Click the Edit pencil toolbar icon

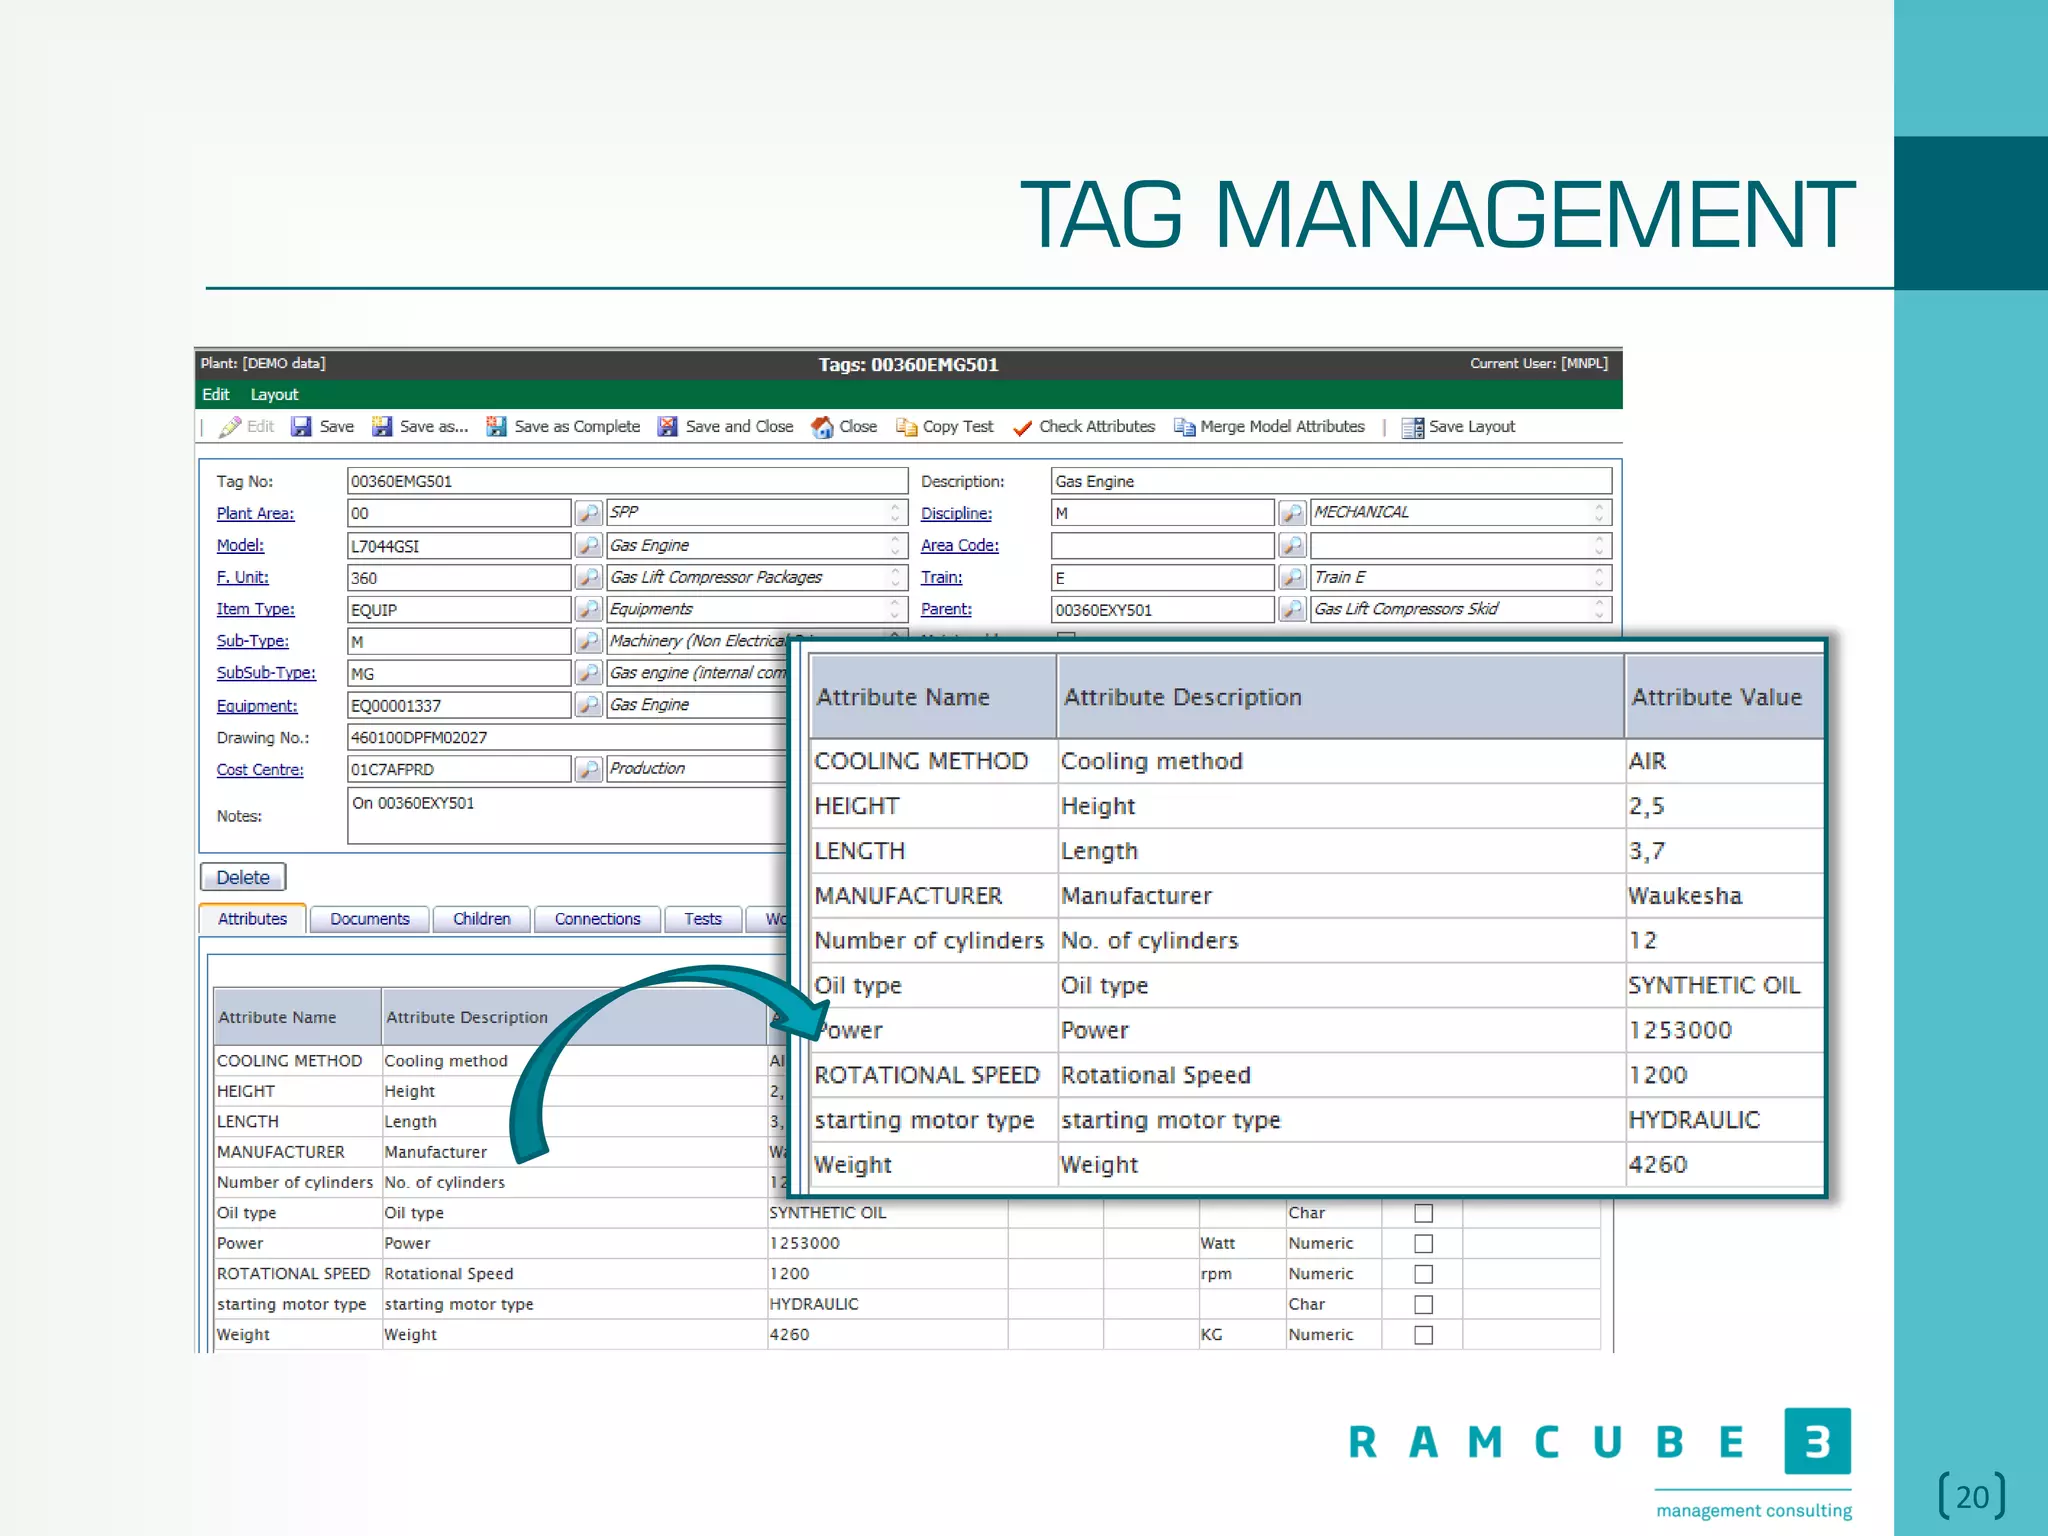coord(230,427)
